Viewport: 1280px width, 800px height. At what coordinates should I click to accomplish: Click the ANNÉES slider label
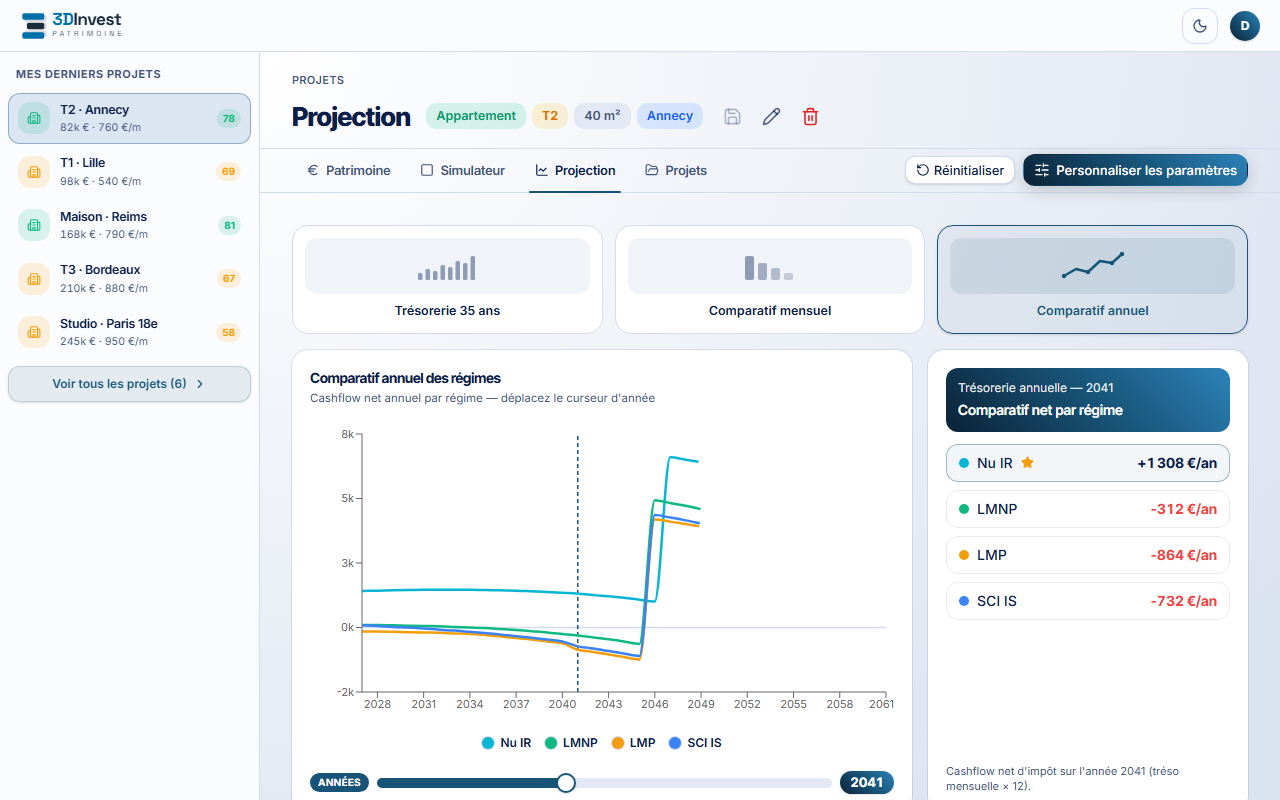click(339, 783)
